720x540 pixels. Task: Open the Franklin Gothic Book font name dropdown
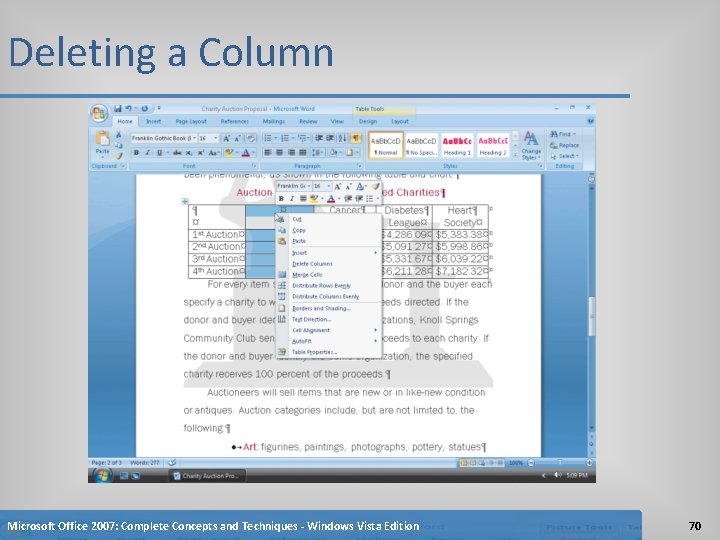[x=194, y=138]
